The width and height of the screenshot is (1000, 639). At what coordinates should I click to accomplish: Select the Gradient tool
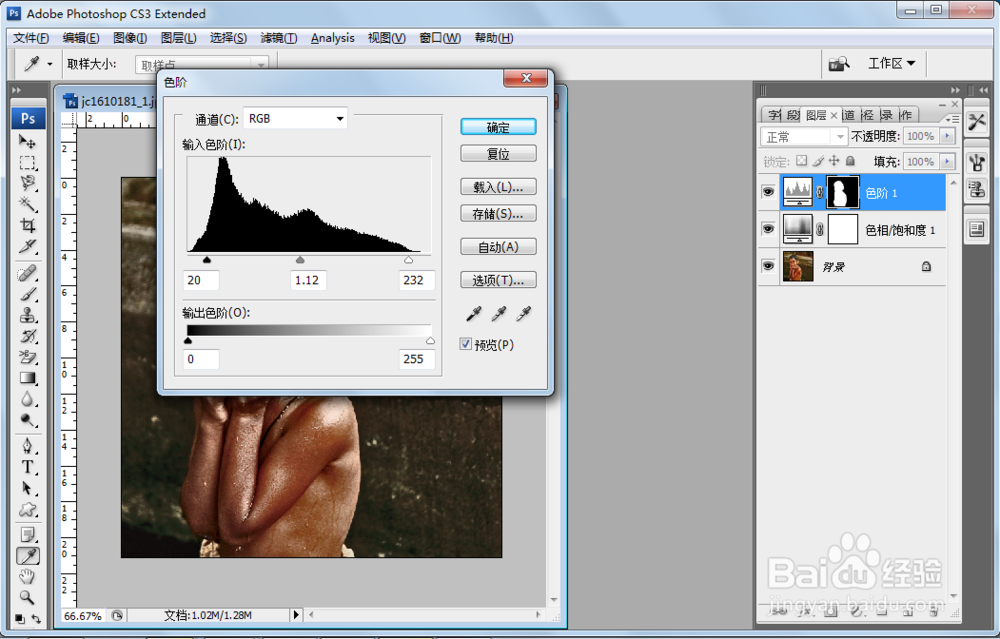pyautogui.click(x=28, y=378)
